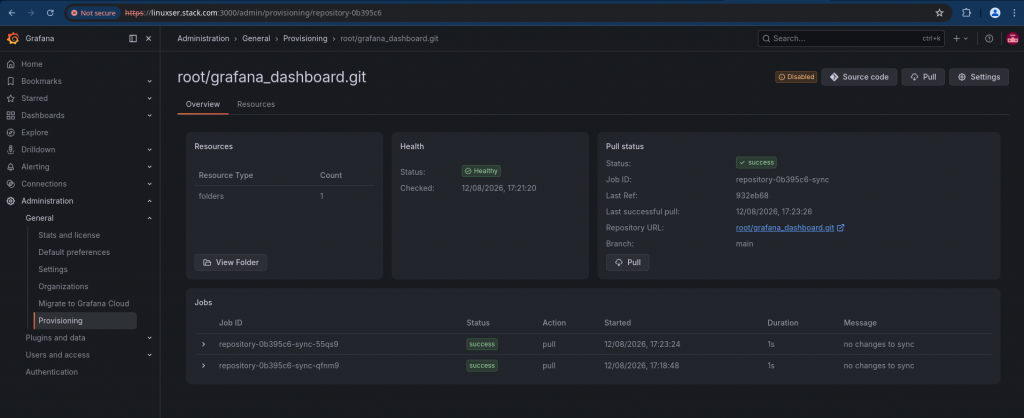
Task: Click the Disabled status badge
Action: coord(796,77)
